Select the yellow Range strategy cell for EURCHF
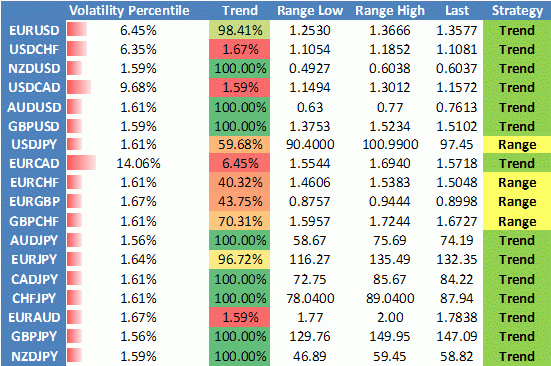Screen dimensions: 551x366 [517, 182]
